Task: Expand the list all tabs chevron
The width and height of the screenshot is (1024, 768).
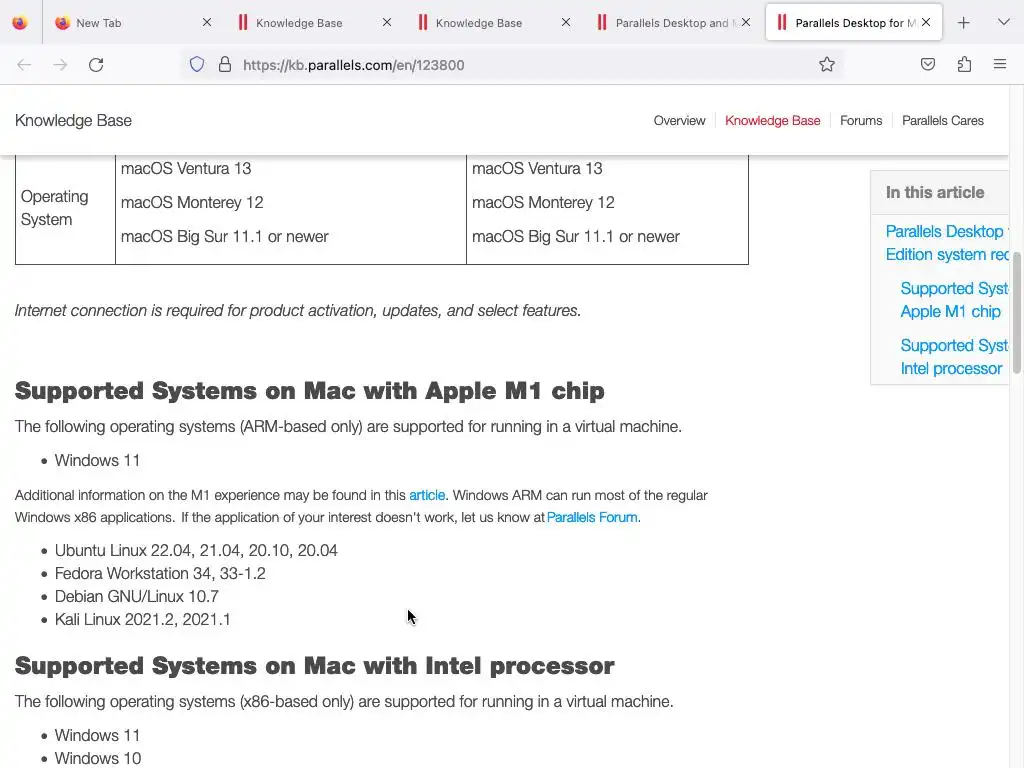Action: [1004, 22]
